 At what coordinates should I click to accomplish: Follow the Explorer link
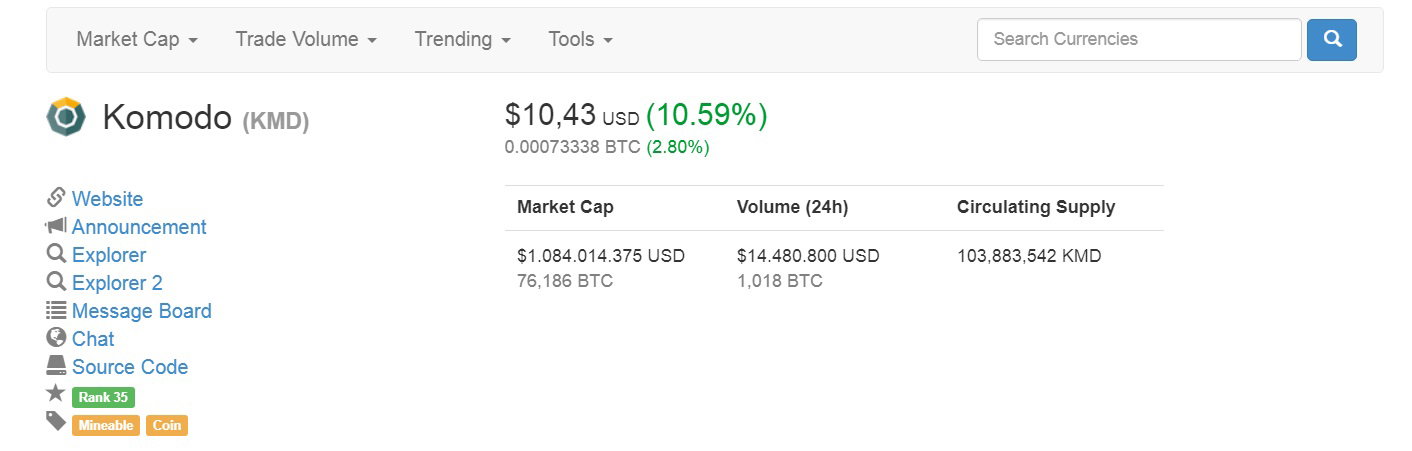click(109, 255)
